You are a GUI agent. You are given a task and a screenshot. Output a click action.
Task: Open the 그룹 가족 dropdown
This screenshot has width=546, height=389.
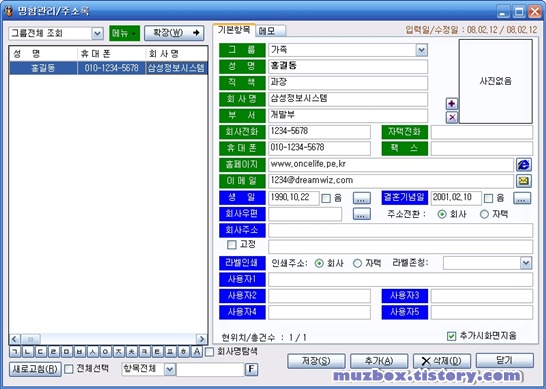(x=421, y=50)
